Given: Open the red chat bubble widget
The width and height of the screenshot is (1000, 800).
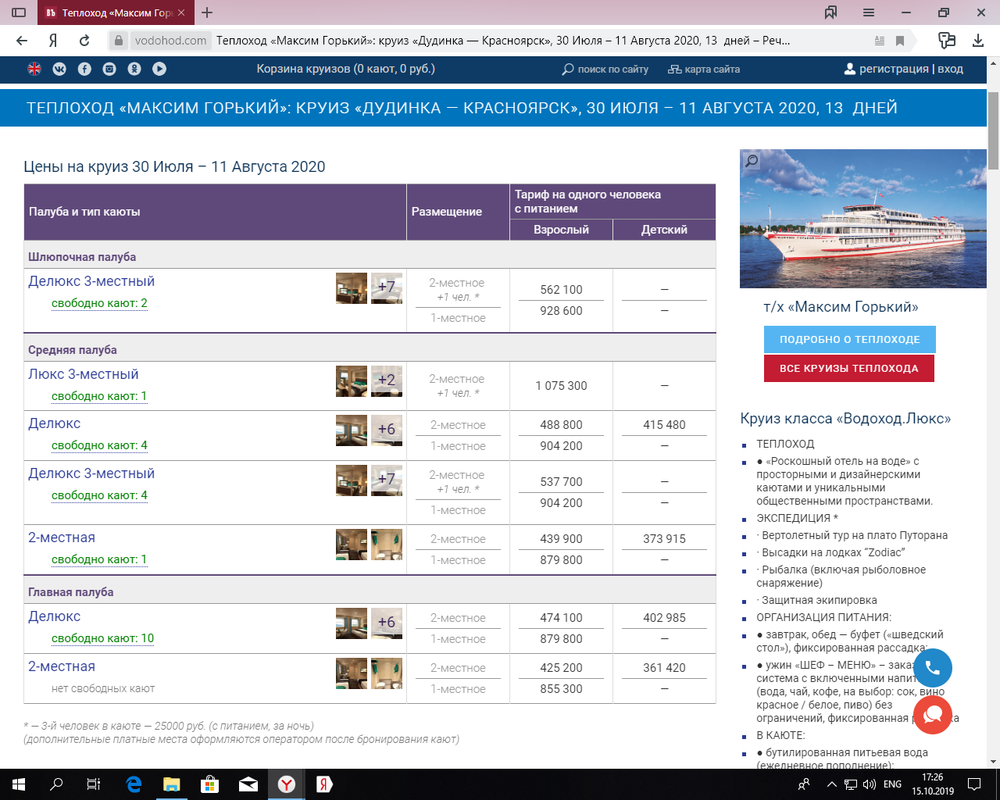Looking at the screenshot, I should [x=932, y=715].
